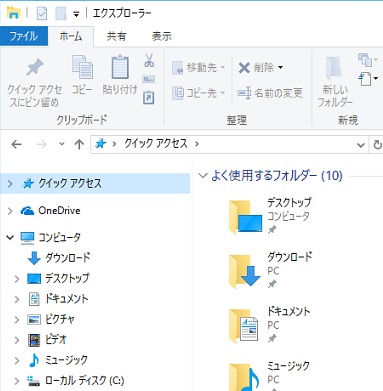Open the Recent locations dropdown
Viewport: 383px width, 391px height.
(62, 144)
